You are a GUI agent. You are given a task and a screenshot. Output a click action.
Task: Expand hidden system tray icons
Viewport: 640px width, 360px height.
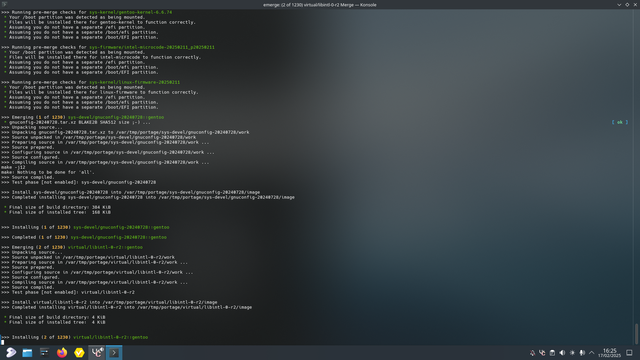tap(592, 353)
